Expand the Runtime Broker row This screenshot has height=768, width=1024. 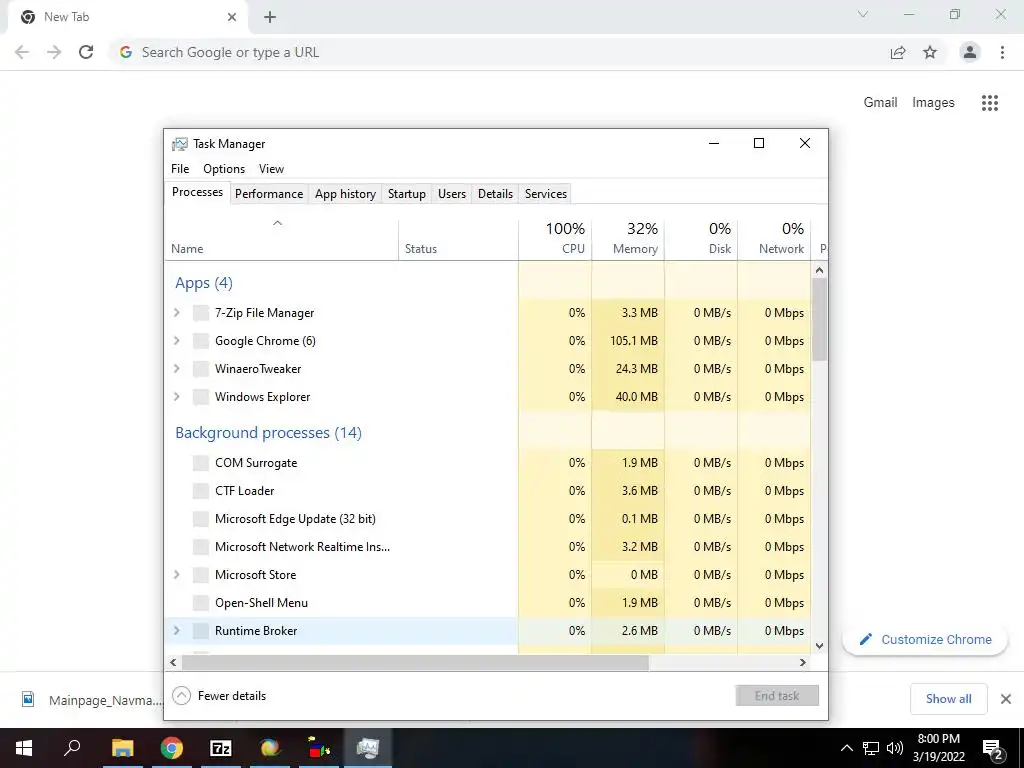(x=176, y=631)
